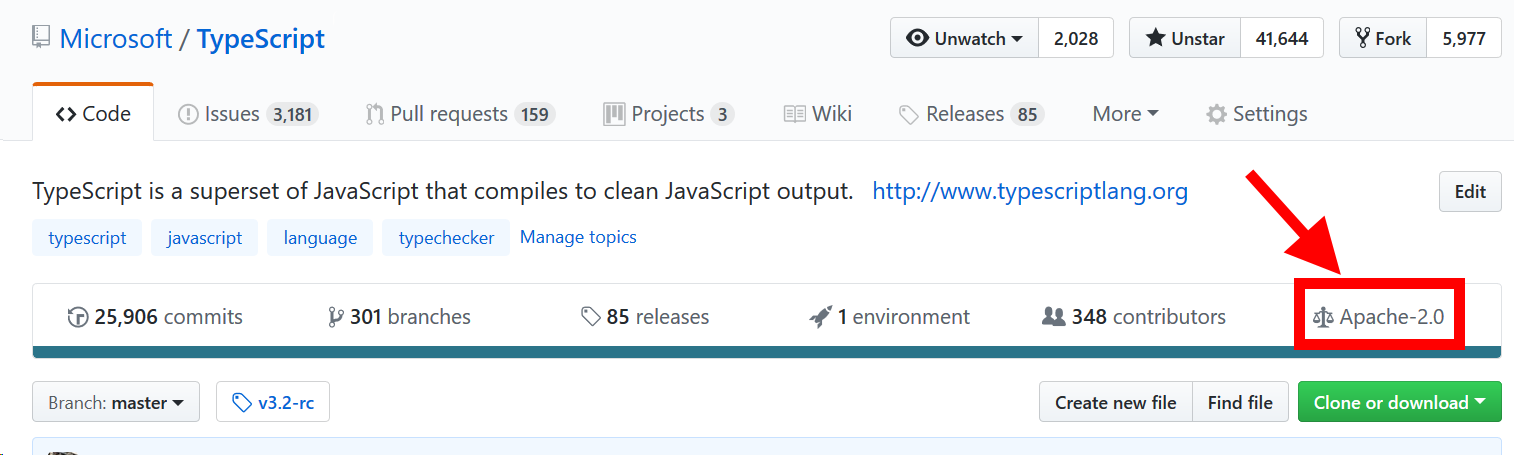Screen dimensions: 1514x455
Task: Open the Apache-2.0 license link
Action: 1379,317
